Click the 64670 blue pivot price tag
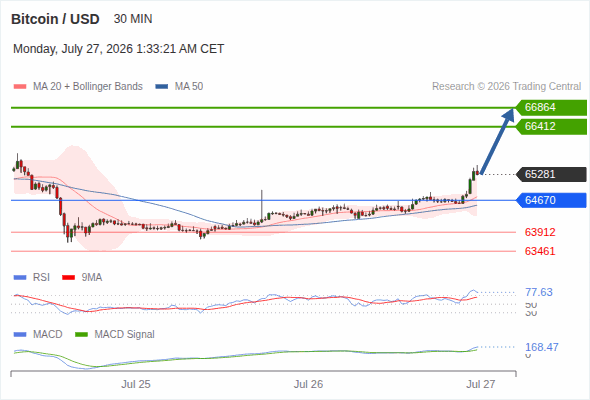 (x=551, y=200)
